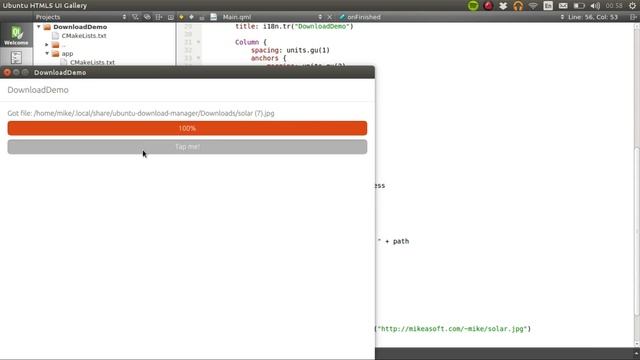Open the symbol list dropdown arrows near line info
This screenshot has height=360, width=640.
(562, 17)
